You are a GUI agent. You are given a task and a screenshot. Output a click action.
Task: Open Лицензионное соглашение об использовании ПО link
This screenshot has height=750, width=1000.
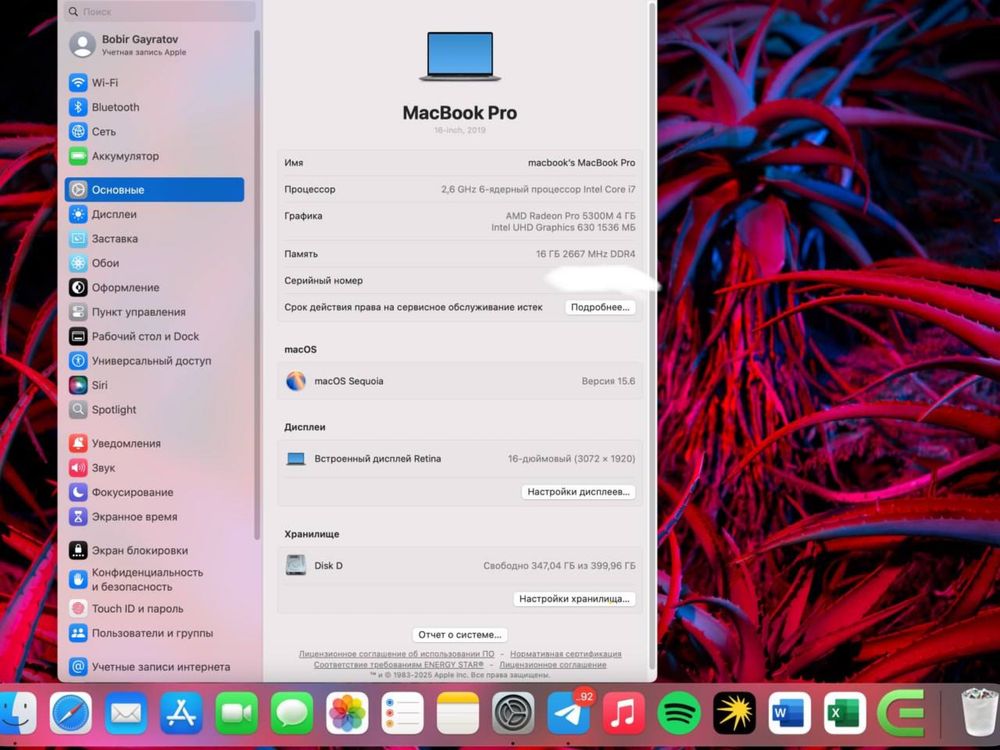click(x=397, y=654)
